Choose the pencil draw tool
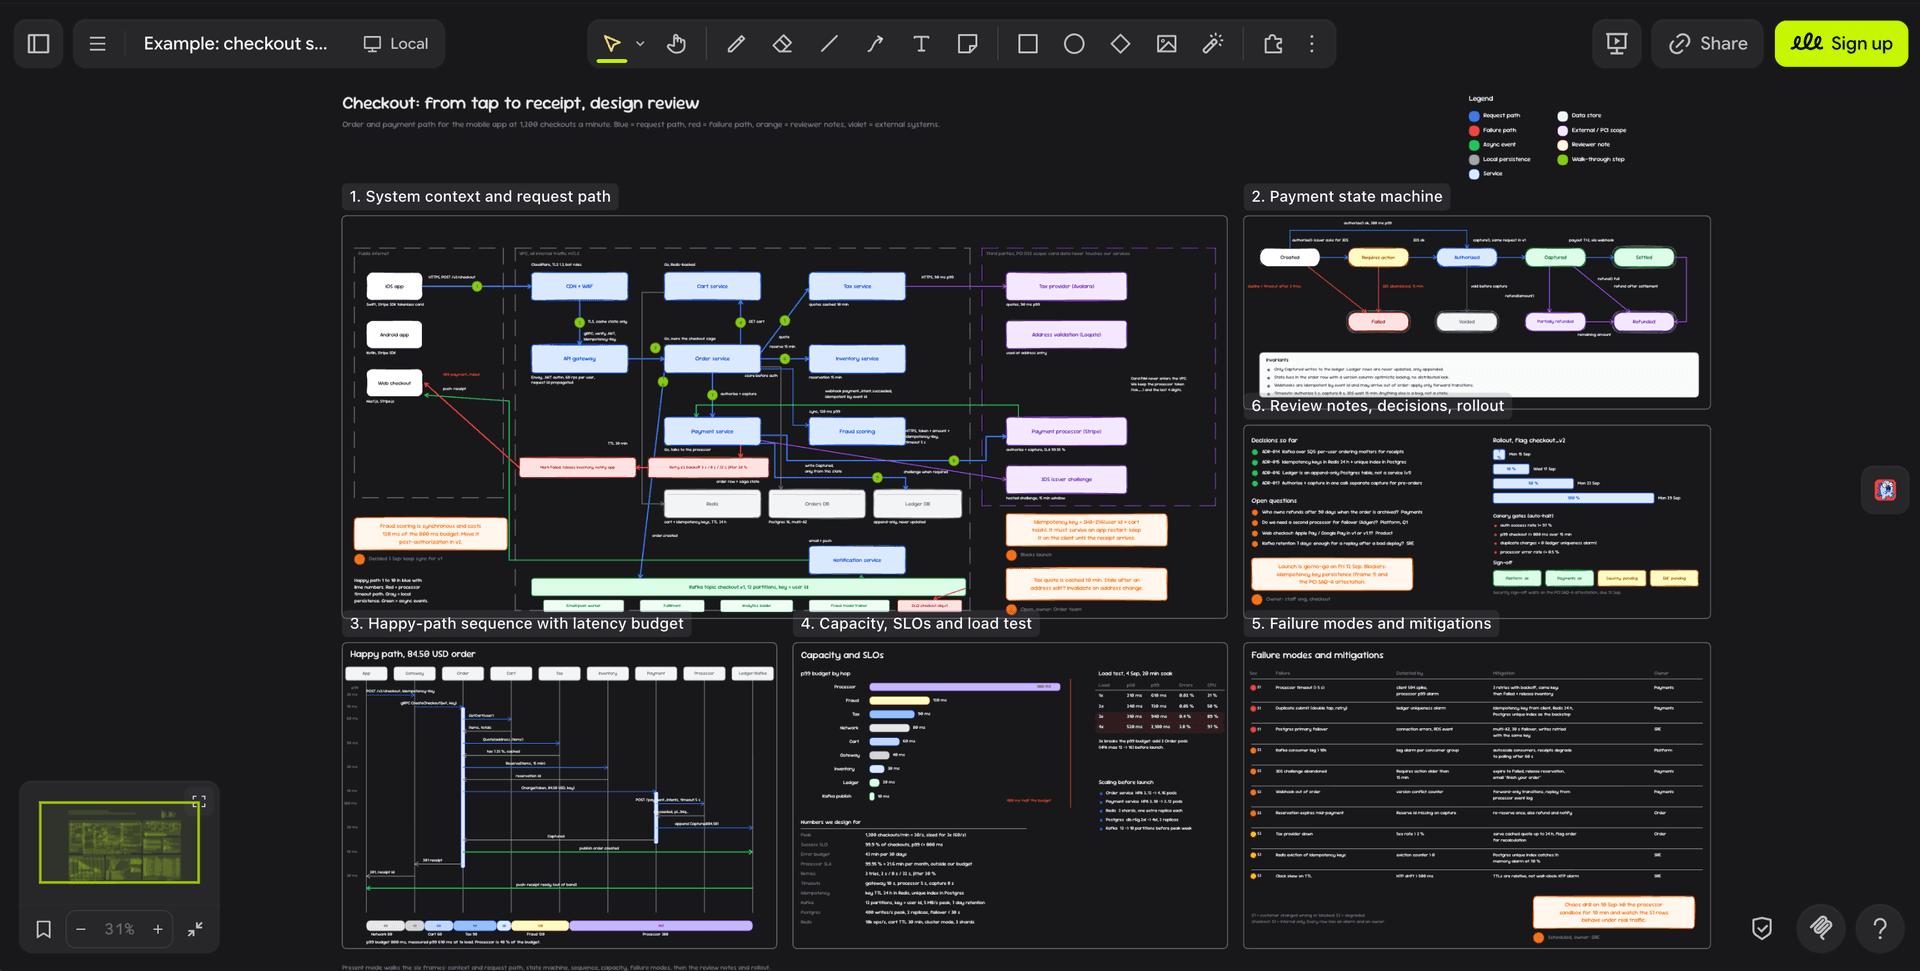 pyautogui.click(x=736, y=44)
